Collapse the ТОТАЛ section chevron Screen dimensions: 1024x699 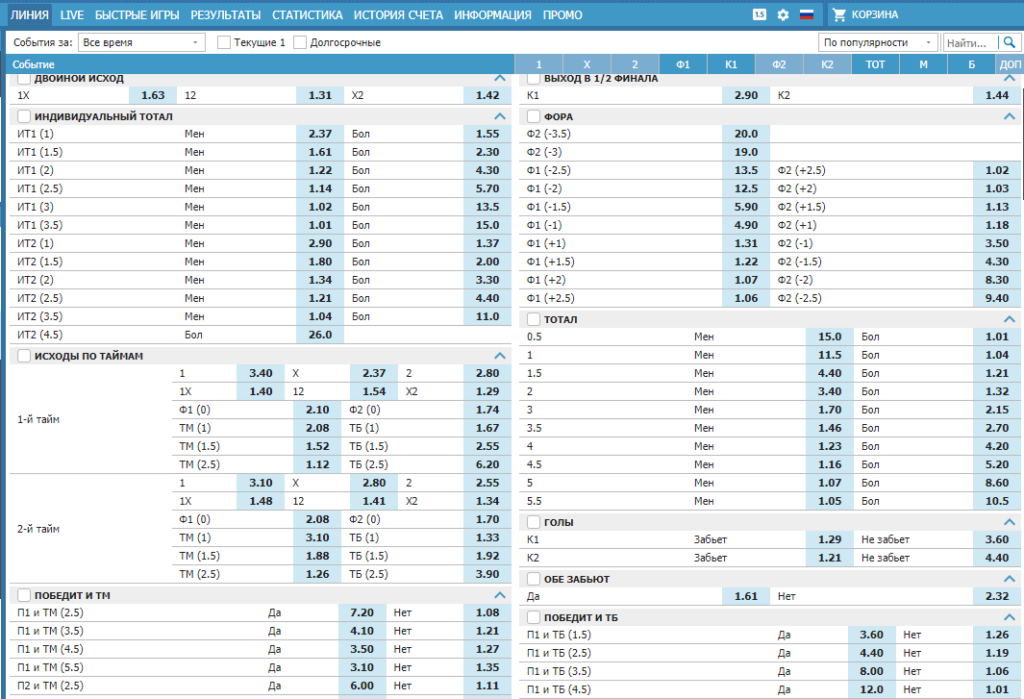coord(1009,319)
